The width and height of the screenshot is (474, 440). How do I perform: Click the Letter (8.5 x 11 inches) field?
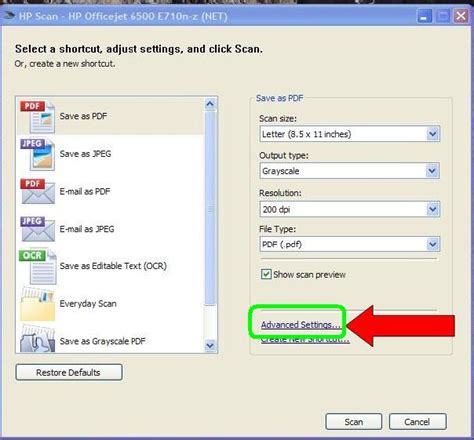coord(350,134)
